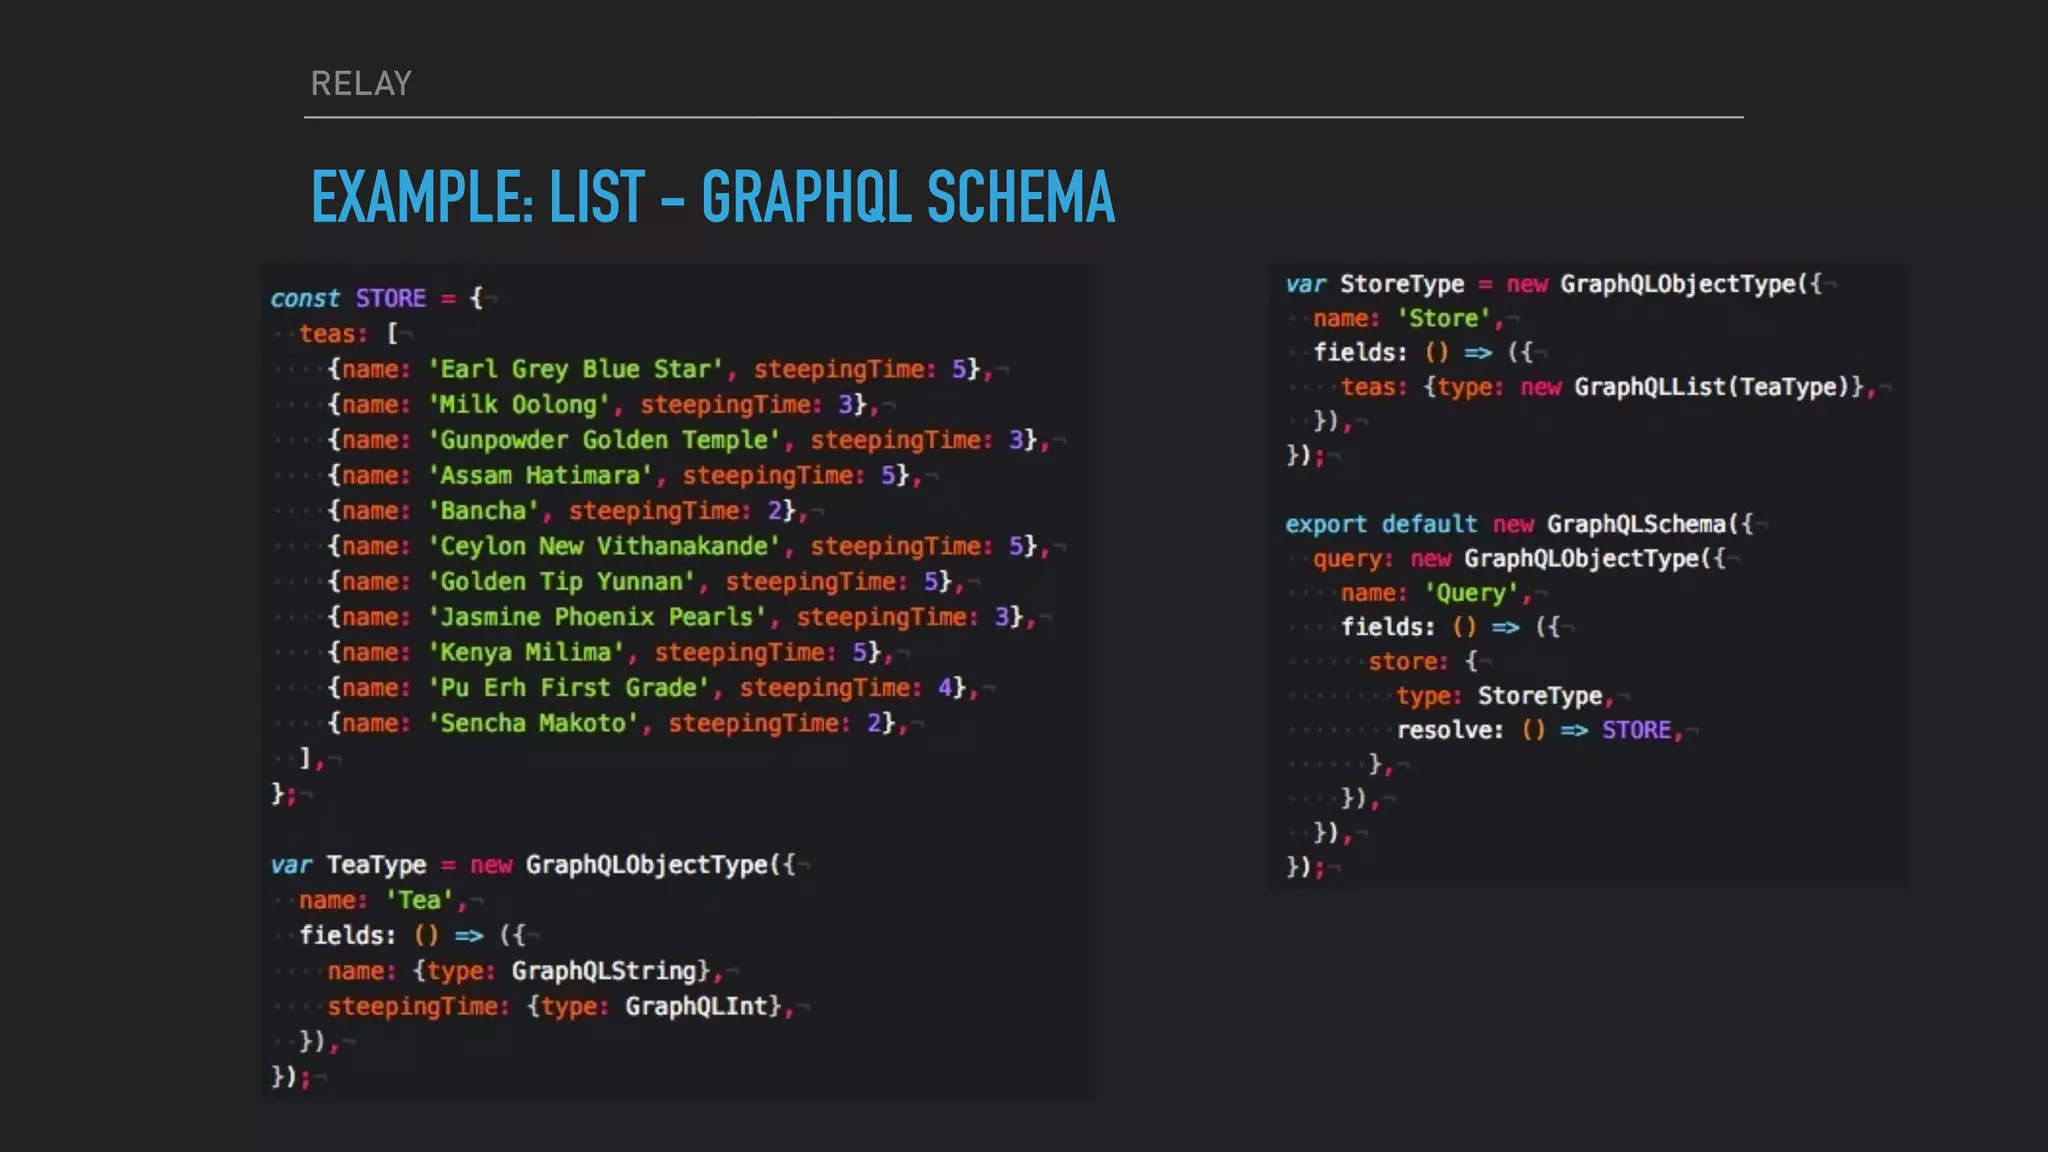
Task: Click GraphQLString in the name field
Action: point(604,971)
